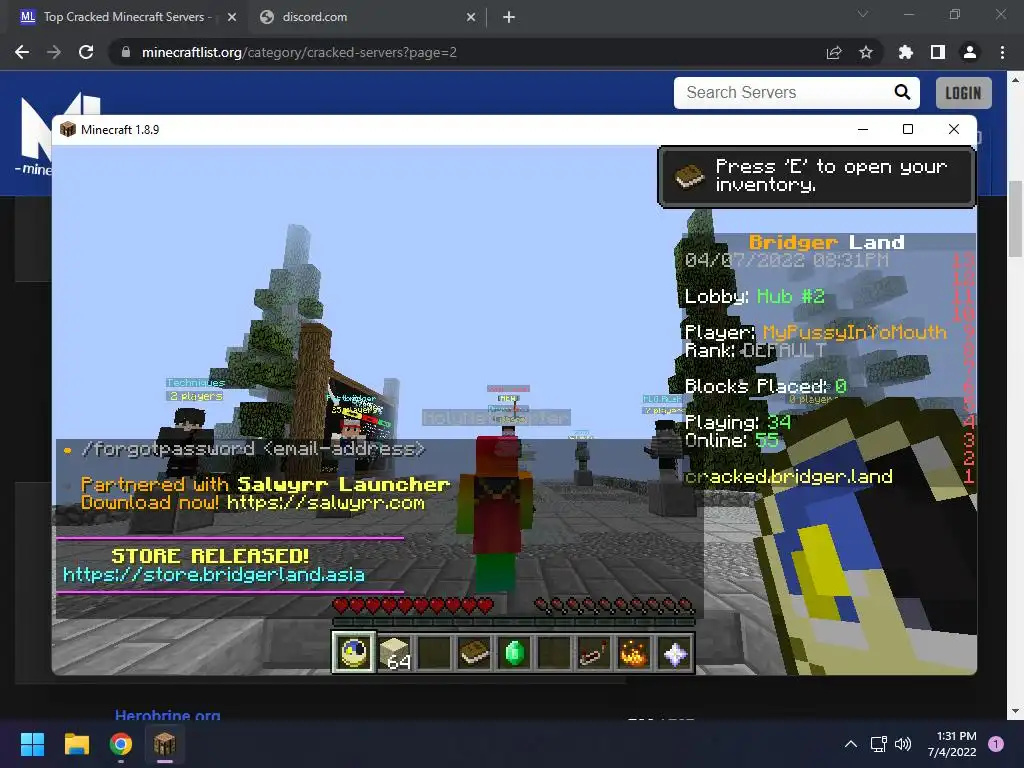Click the Blocks Placed: 0 scoreboard line
Screen dimensions: 1024x768
pyautogui.click(x=765, y=387)
